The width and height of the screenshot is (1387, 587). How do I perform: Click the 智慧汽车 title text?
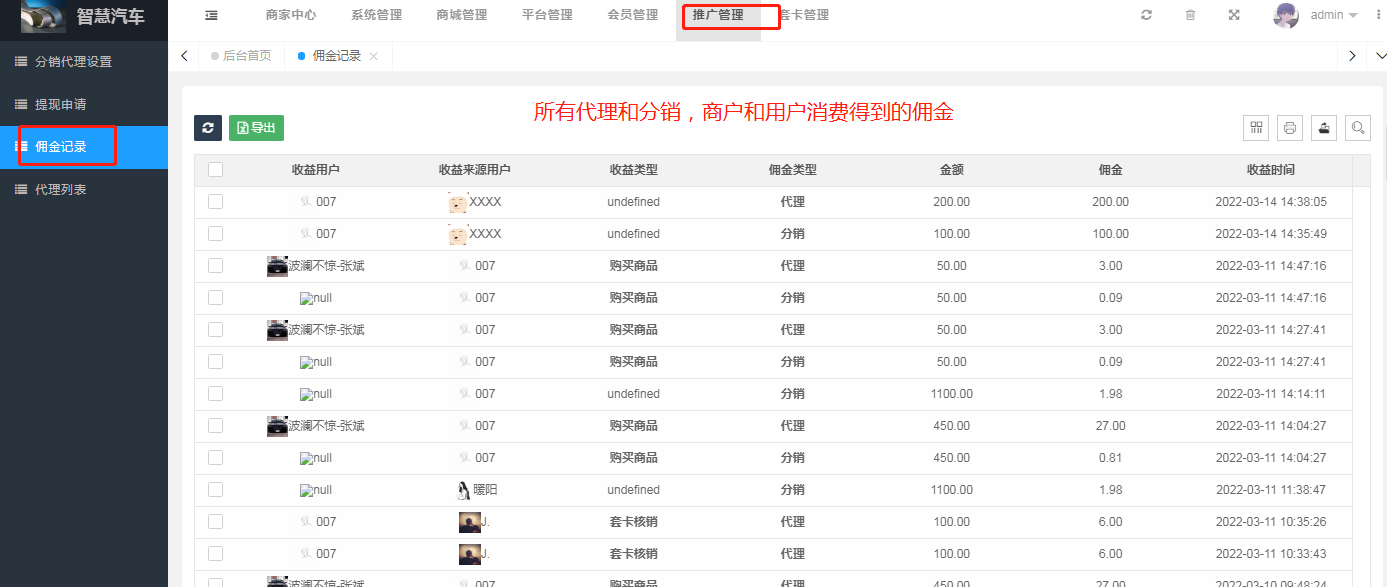[111, 17]
